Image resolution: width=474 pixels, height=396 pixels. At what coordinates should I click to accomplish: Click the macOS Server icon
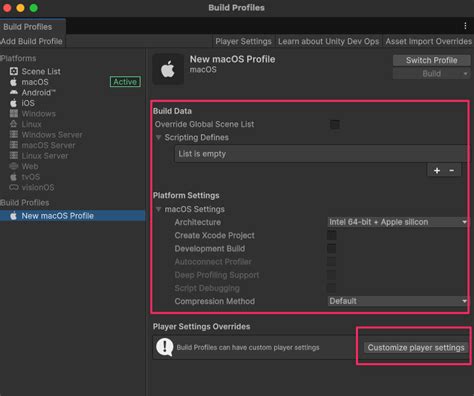(14, 145)
